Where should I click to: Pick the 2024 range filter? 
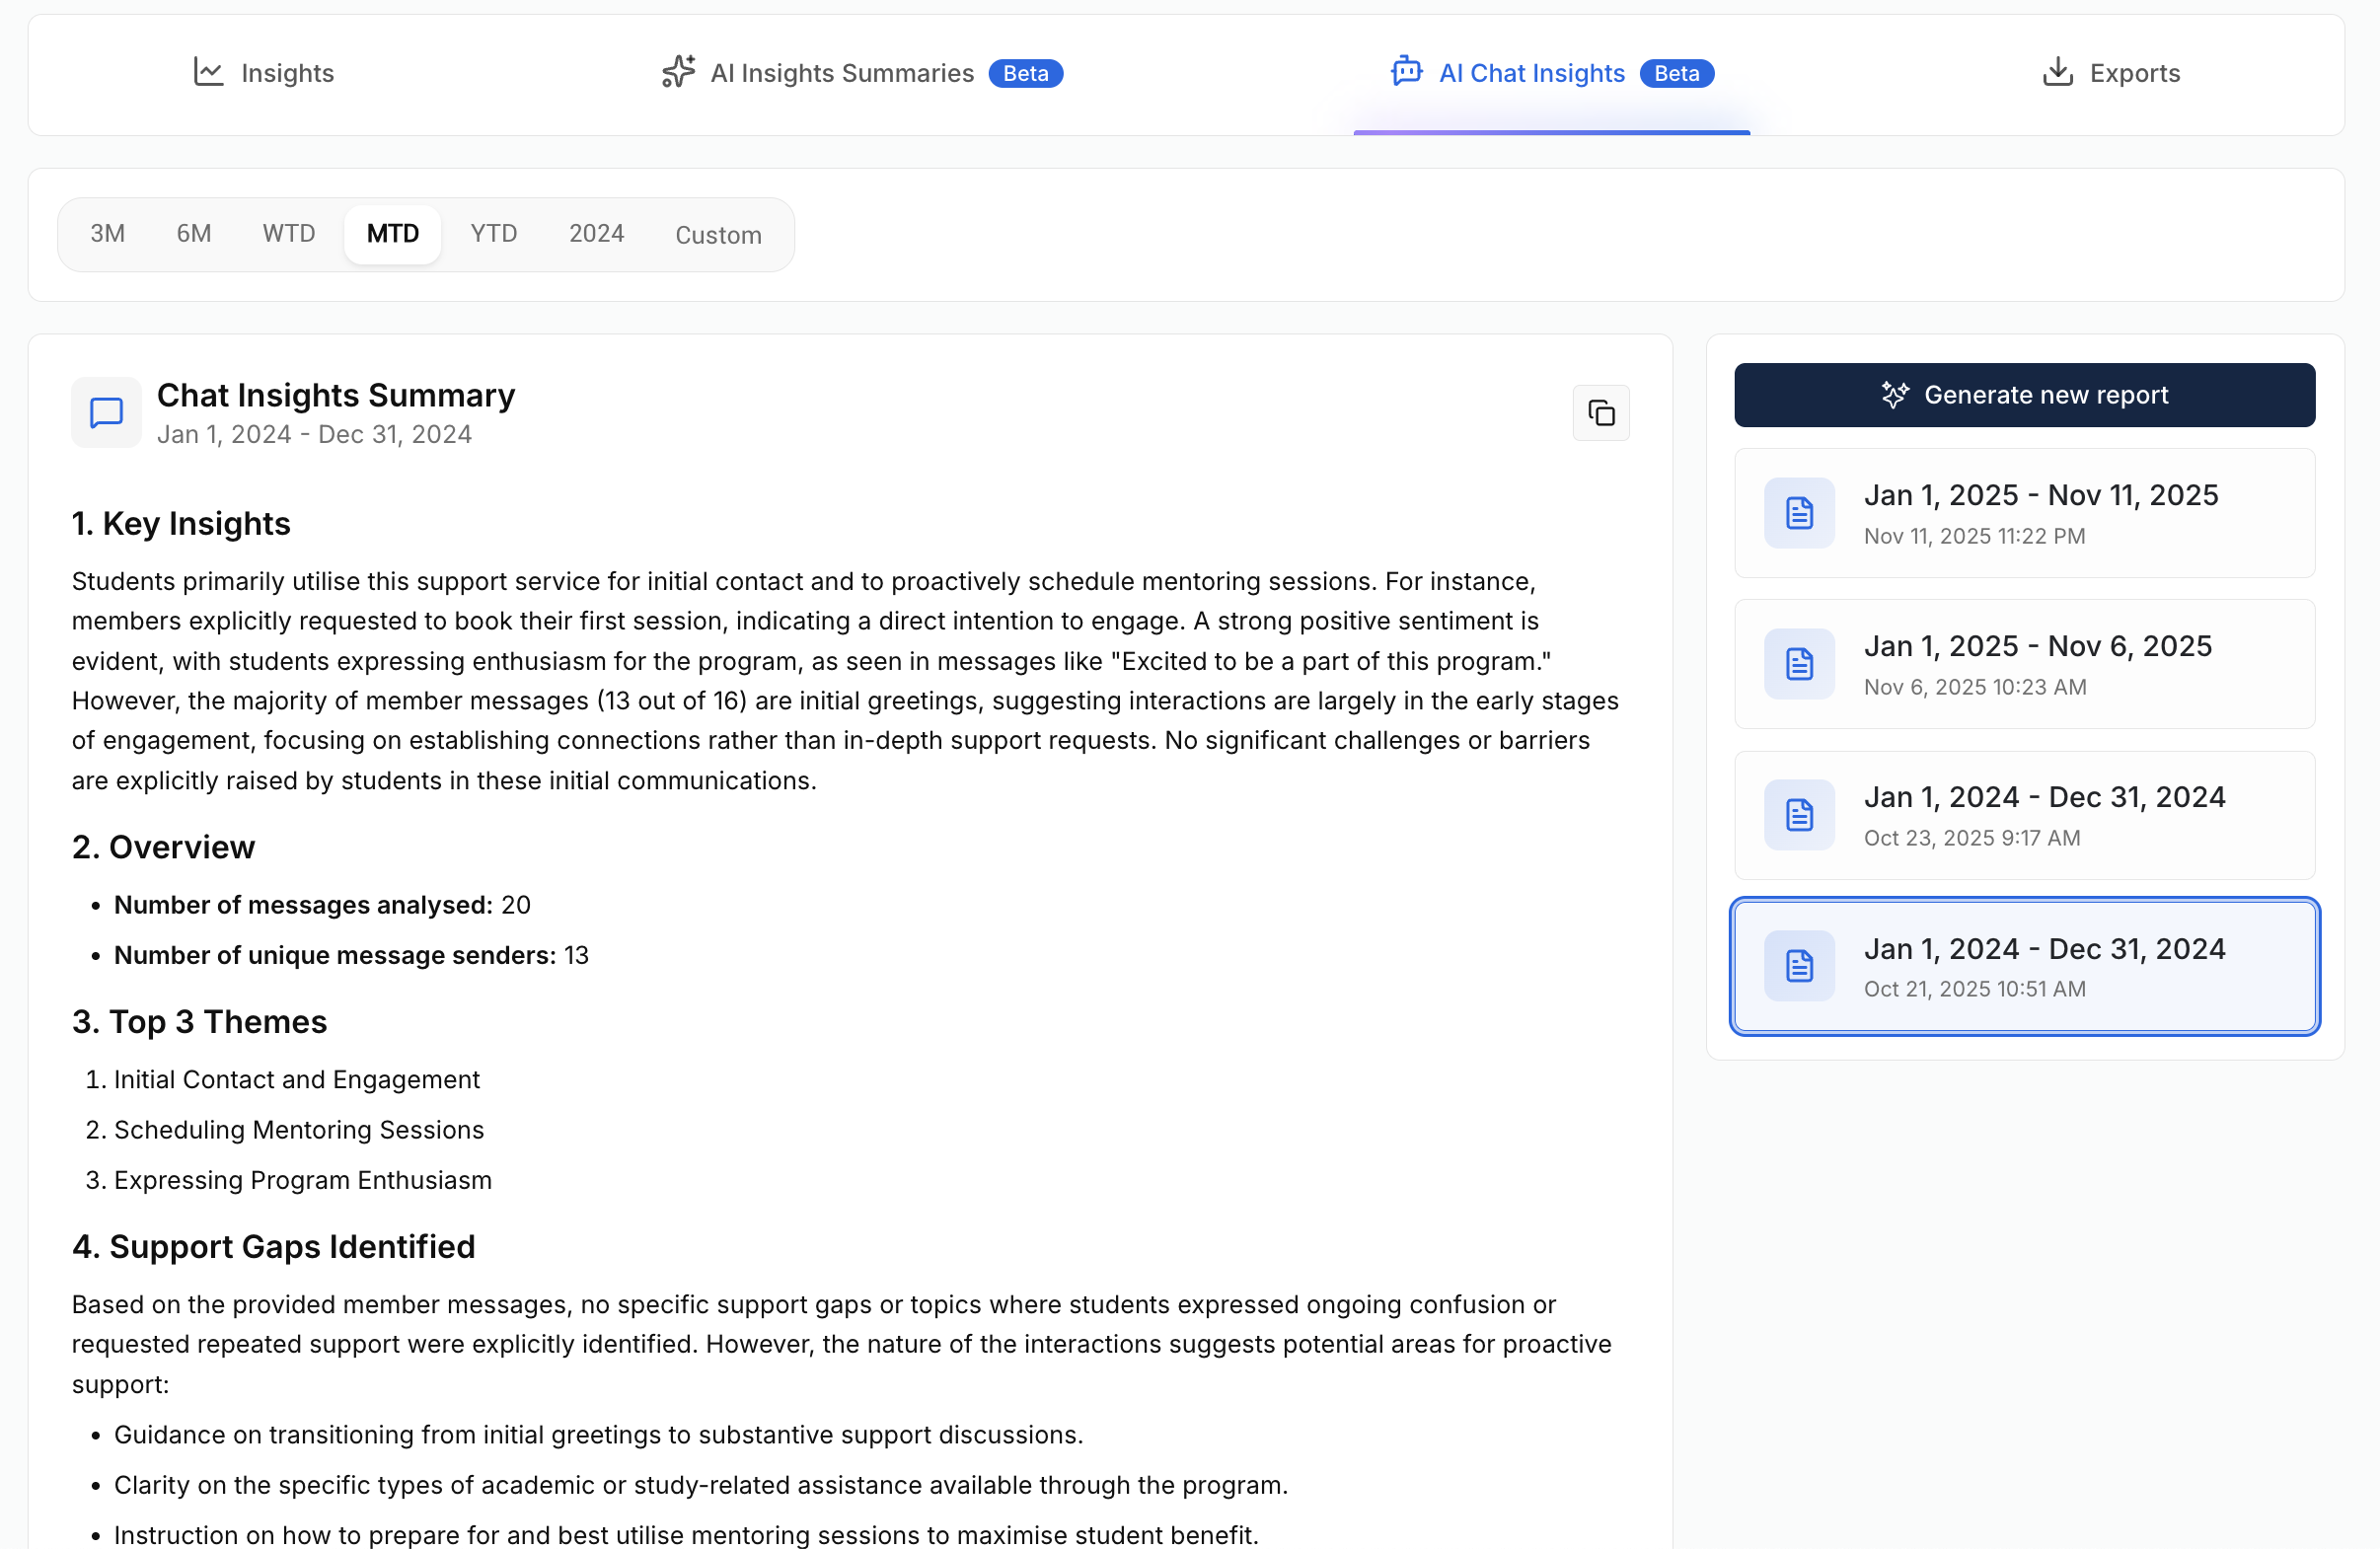click(596, 234)
